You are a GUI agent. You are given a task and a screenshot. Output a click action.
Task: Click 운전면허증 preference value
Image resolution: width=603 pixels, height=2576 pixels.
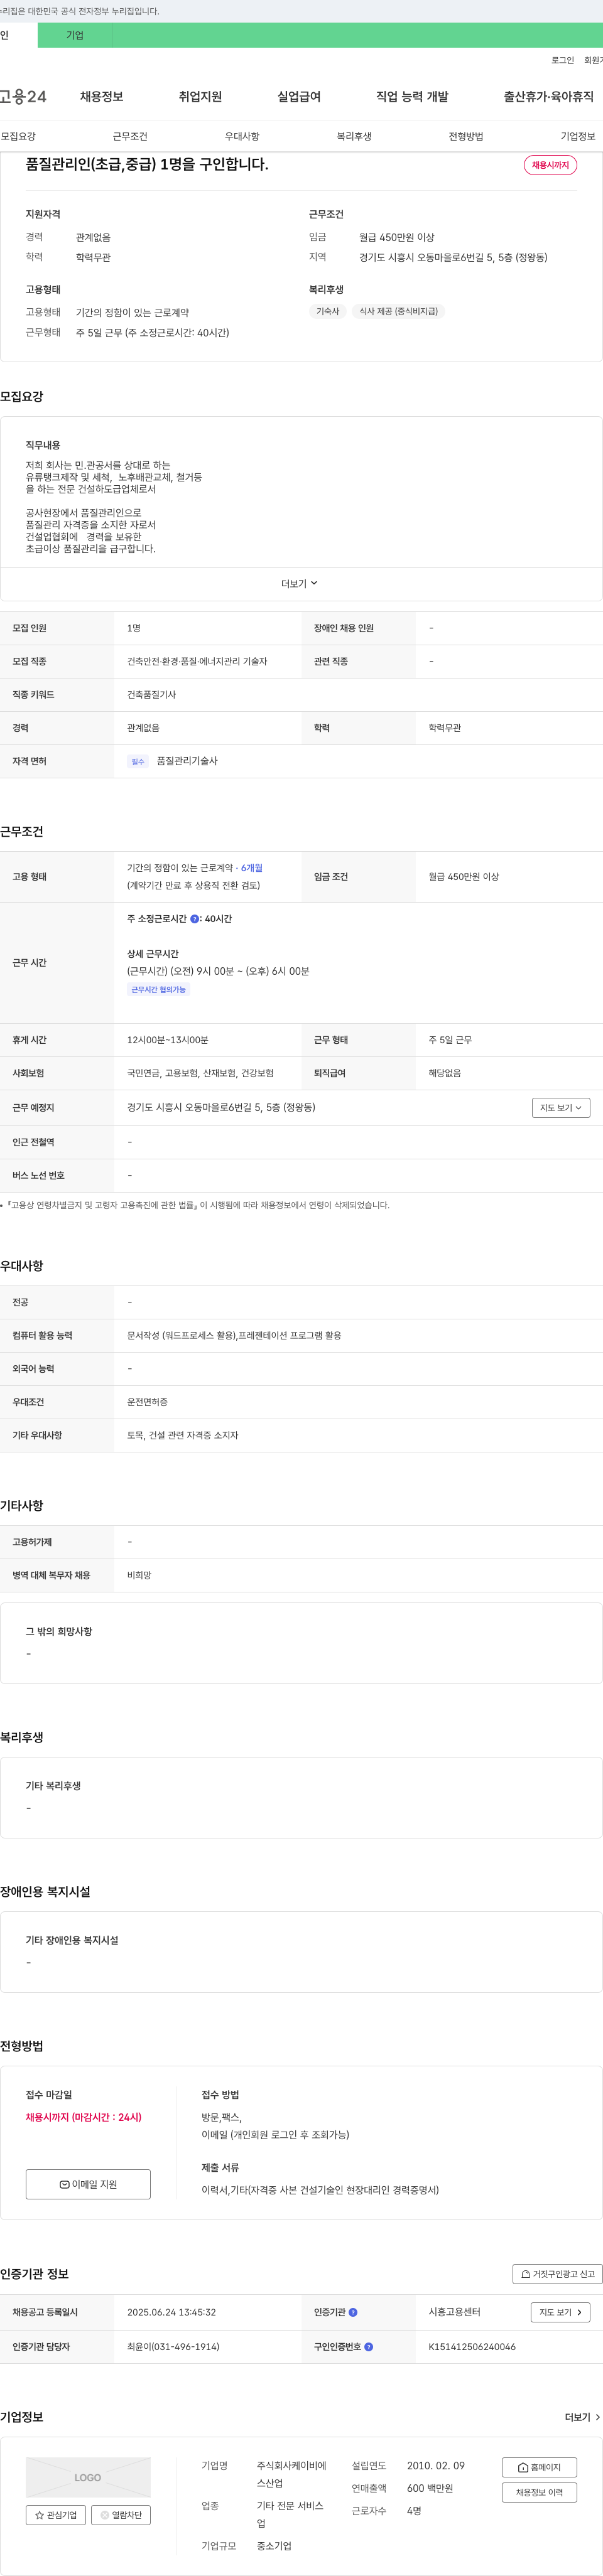147,1402
